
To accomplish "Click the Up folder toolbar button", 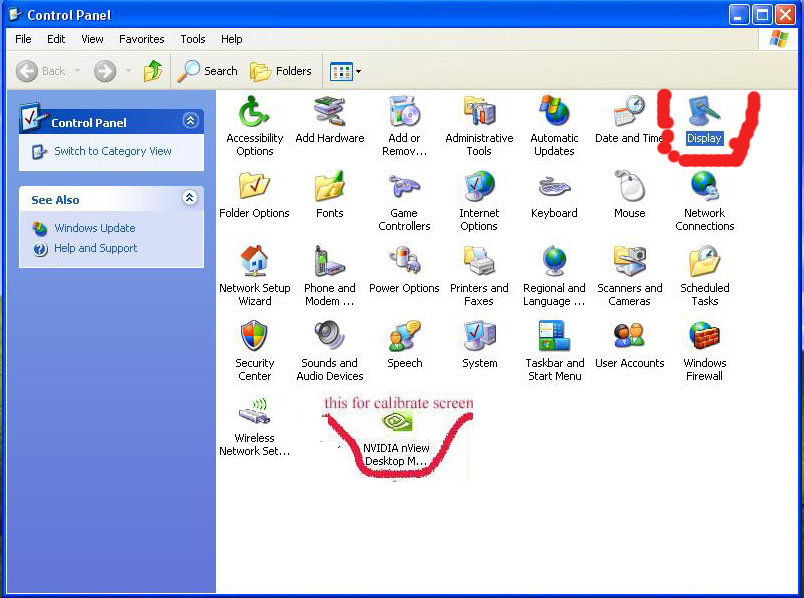I will [153, 71].
